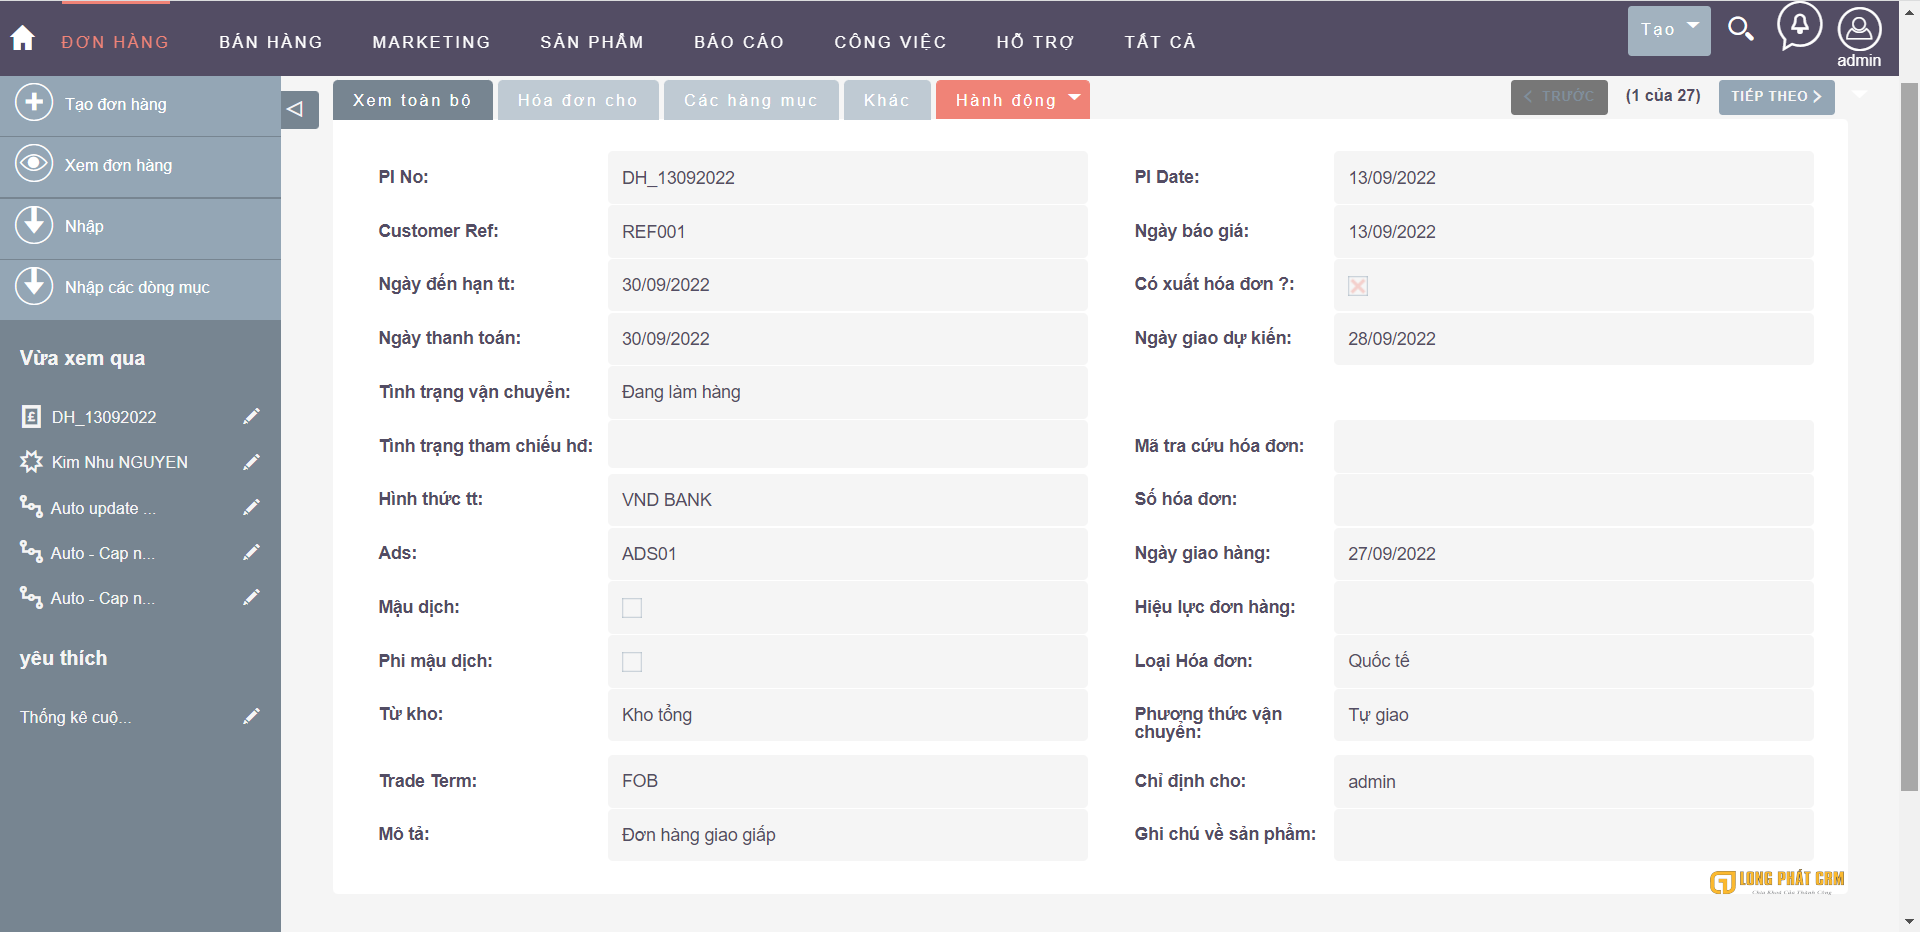This screenshot has width=1920, height=932.
Task: Open the admin user profile icon
Action: [x=1859, y=30]
